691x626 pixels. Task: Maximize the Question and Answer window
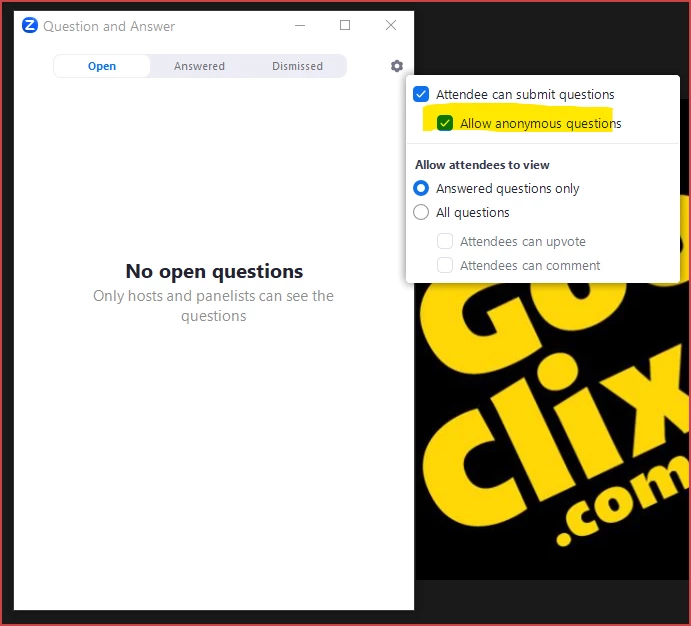[345, 26]
